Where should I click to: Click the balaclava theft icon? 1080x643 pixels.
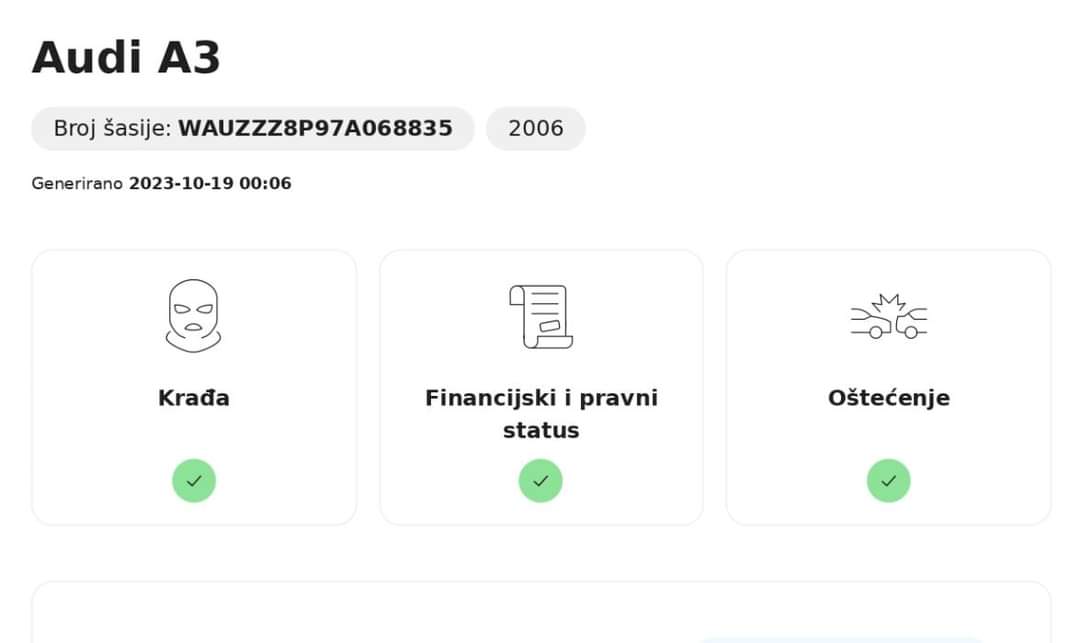(x=194, y=316)
